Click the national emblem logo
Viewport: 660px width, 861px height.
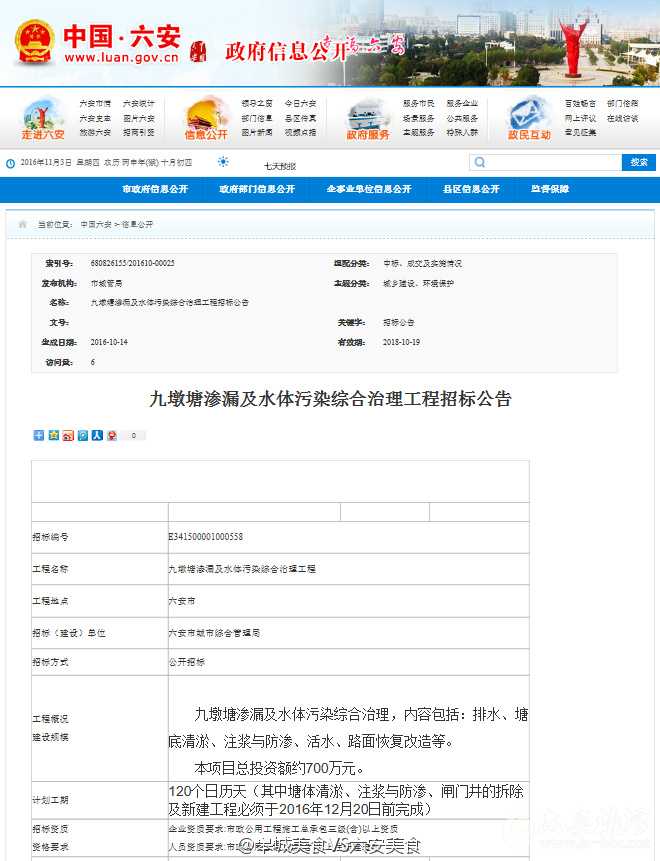(x=34, y=41)
